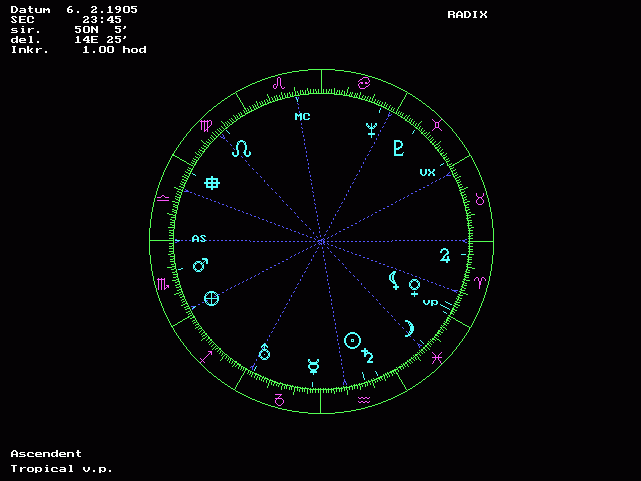The image size is (641, 481).
Task: Click the Libra scales glyph
Action: tap(163, 199)
